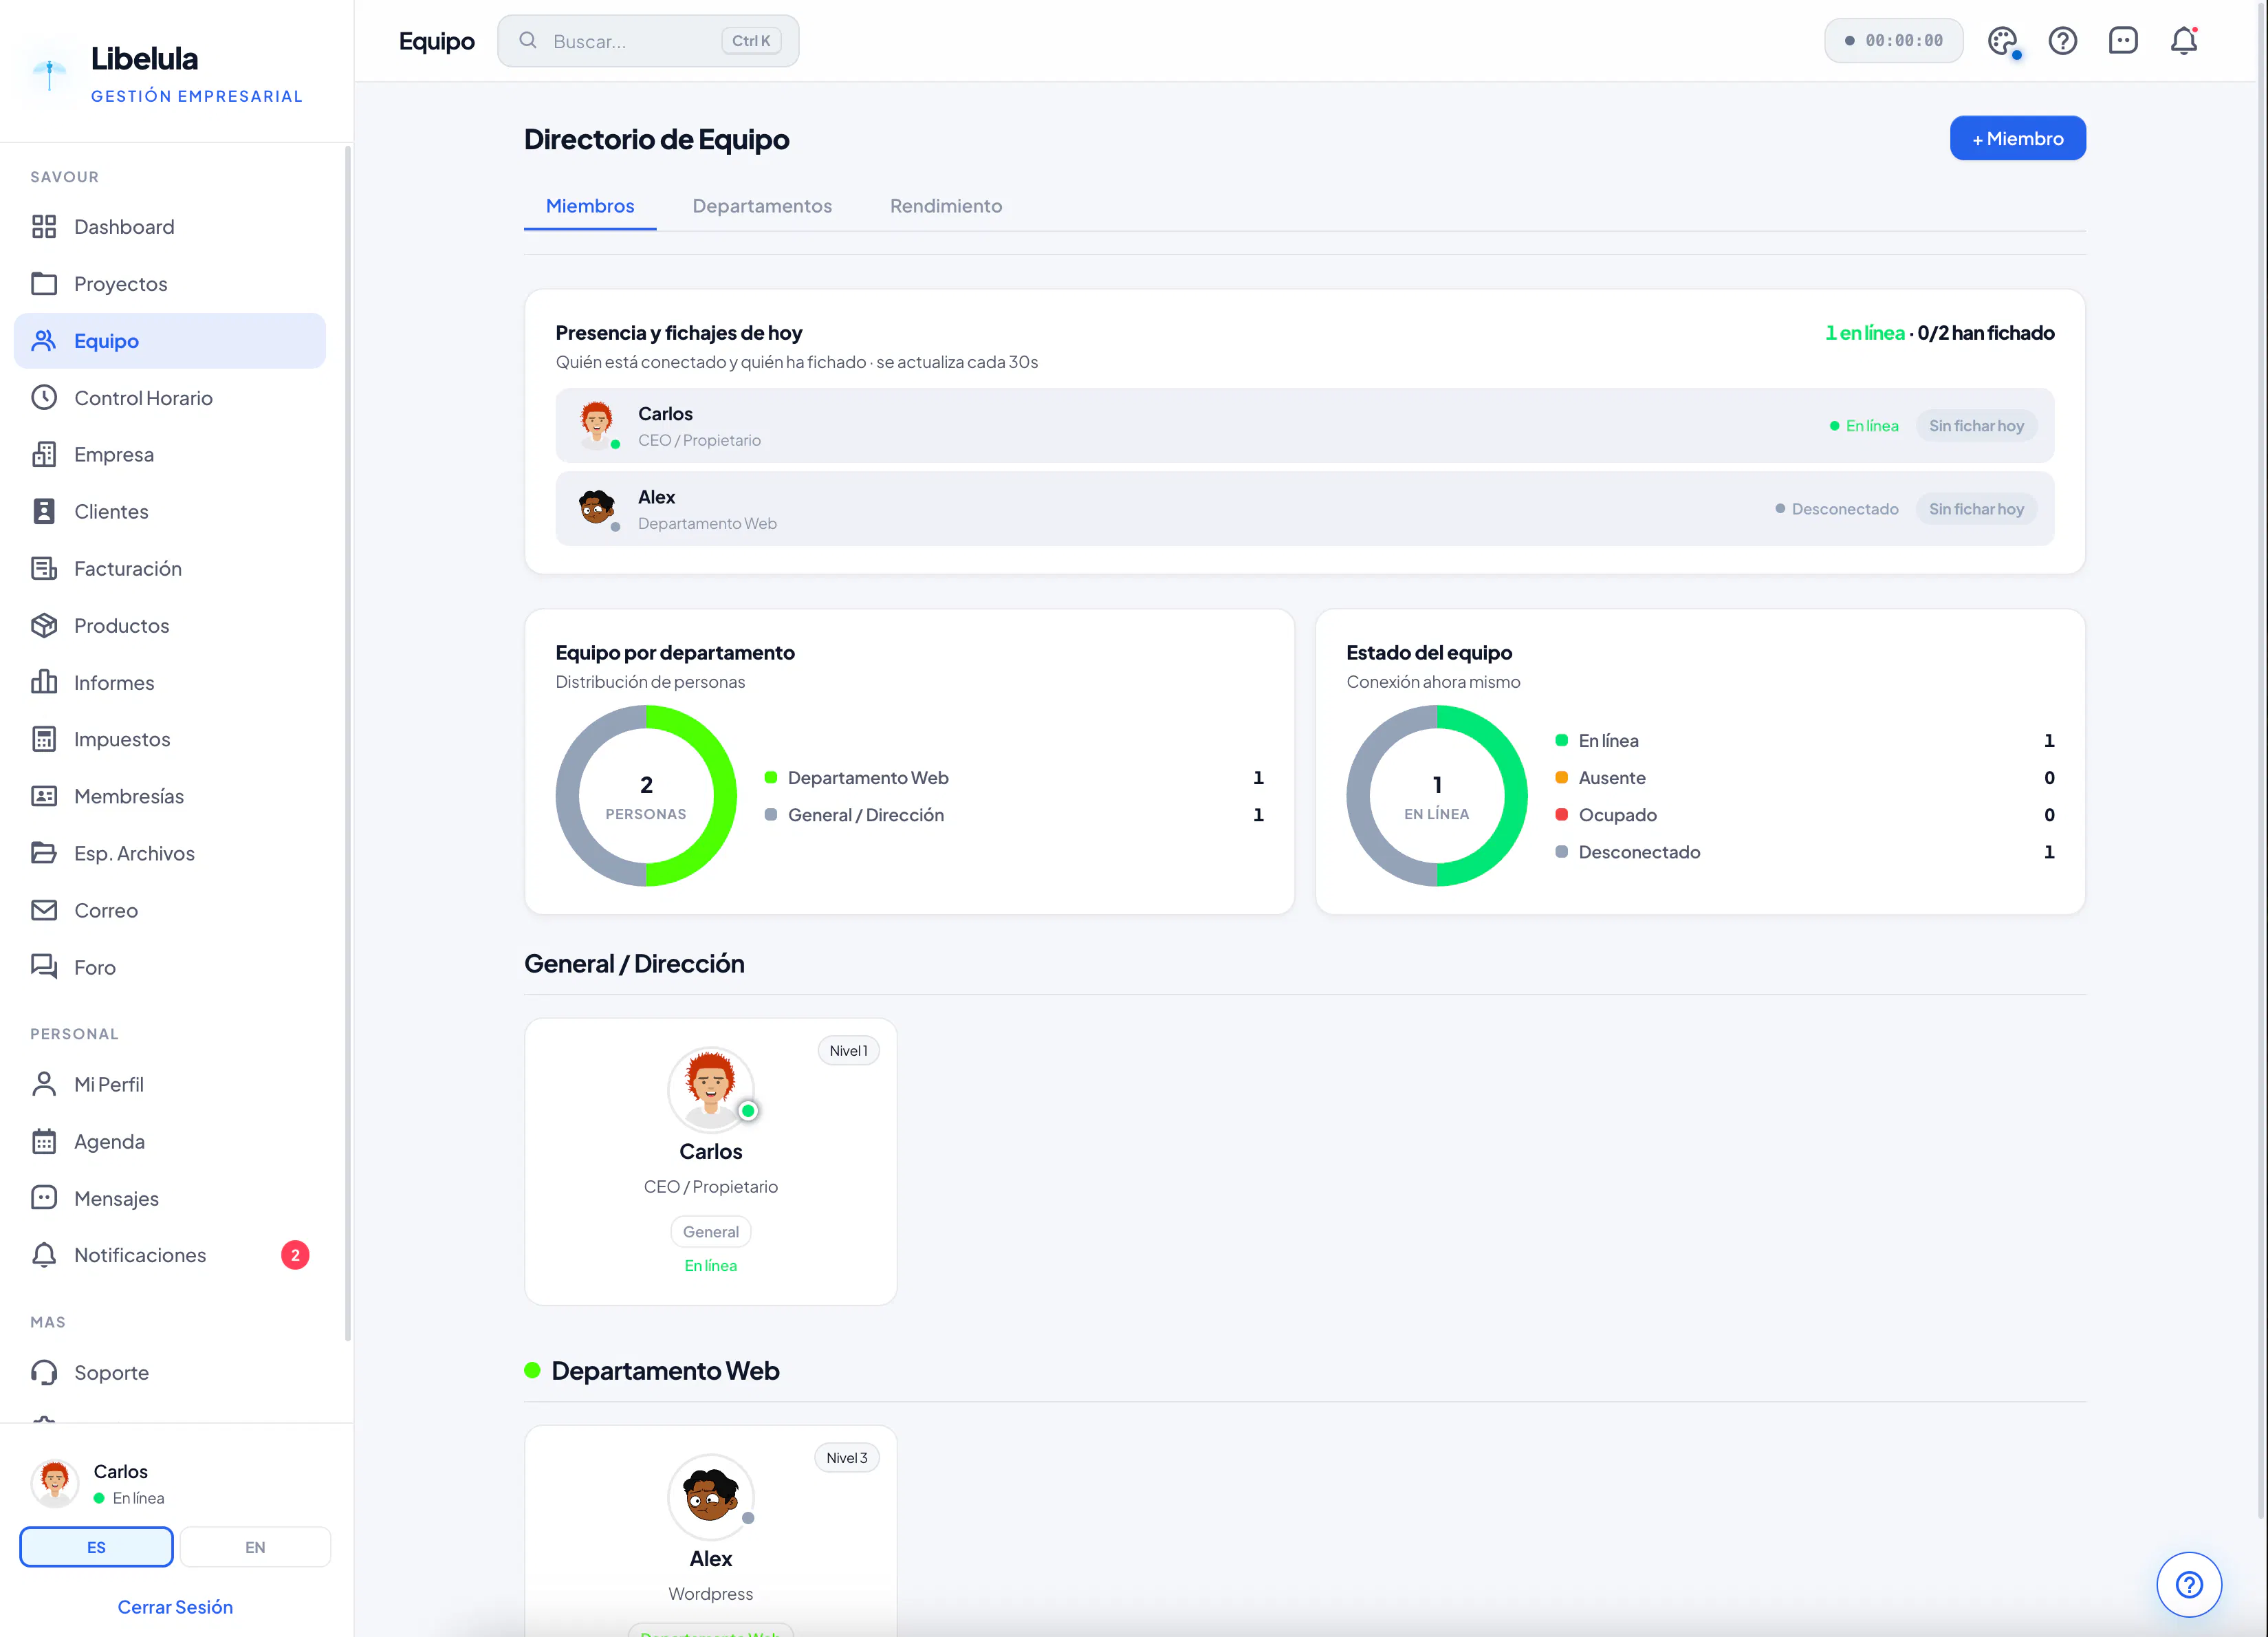Viewport: 2268px width, 1637px height.
Task: Open Mi Perfil user icon
Action: 44,1085
